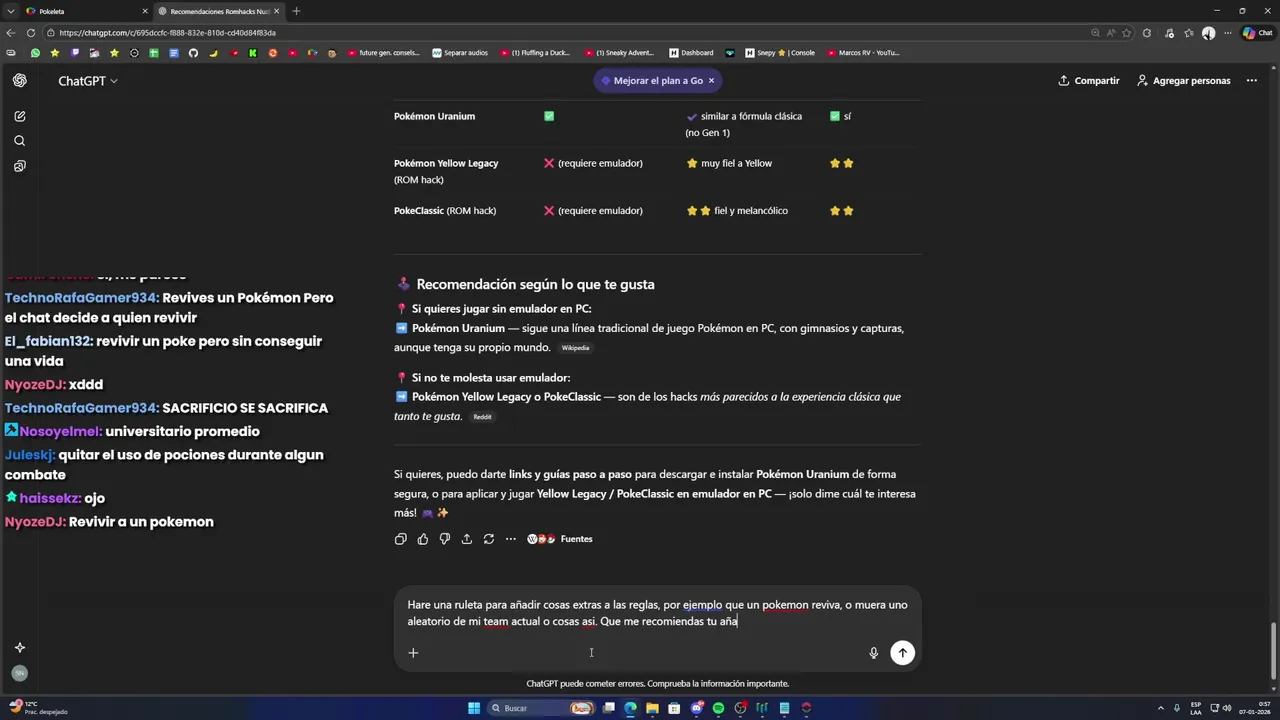Image resolution: width=1280 pixels, height=720 pixels.
Task: Open the Separar audios bookmark
Action: (x=460, y=53)
